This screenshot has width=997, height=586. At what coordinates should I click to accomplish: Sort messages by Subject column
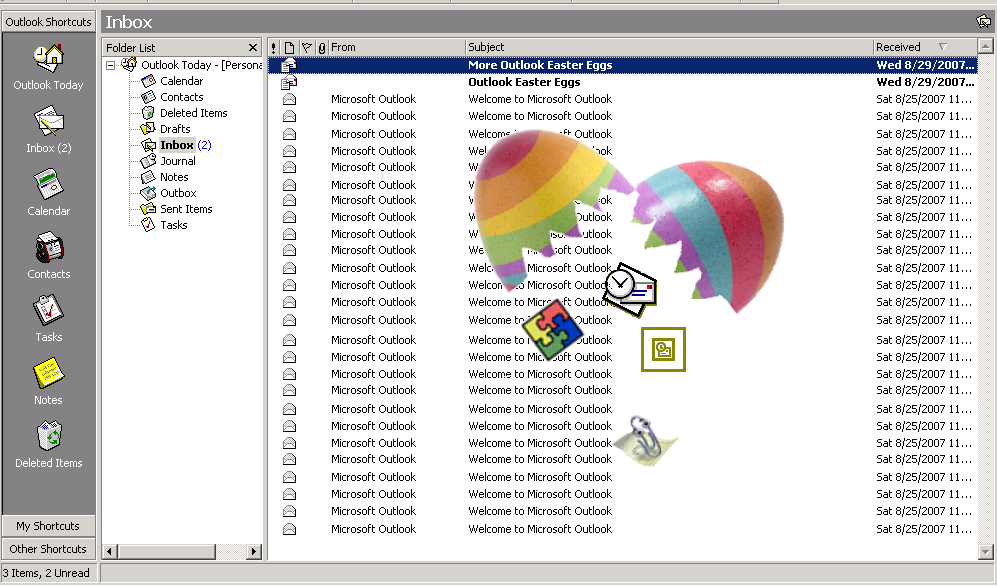(x=670, y=48)
